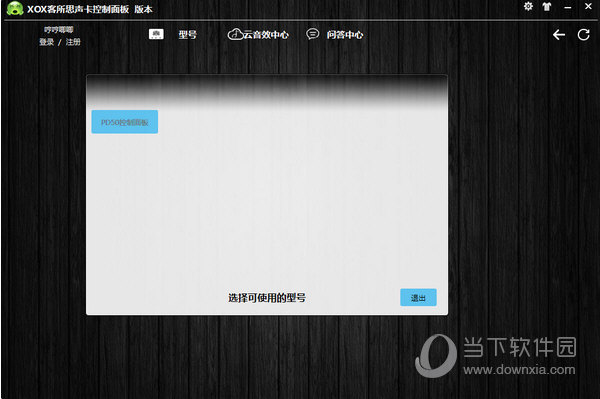Select the PD50控制面板 button
The width and height of the screenshot is (600, 399).
pyautogui.click(x=125, y=122)
